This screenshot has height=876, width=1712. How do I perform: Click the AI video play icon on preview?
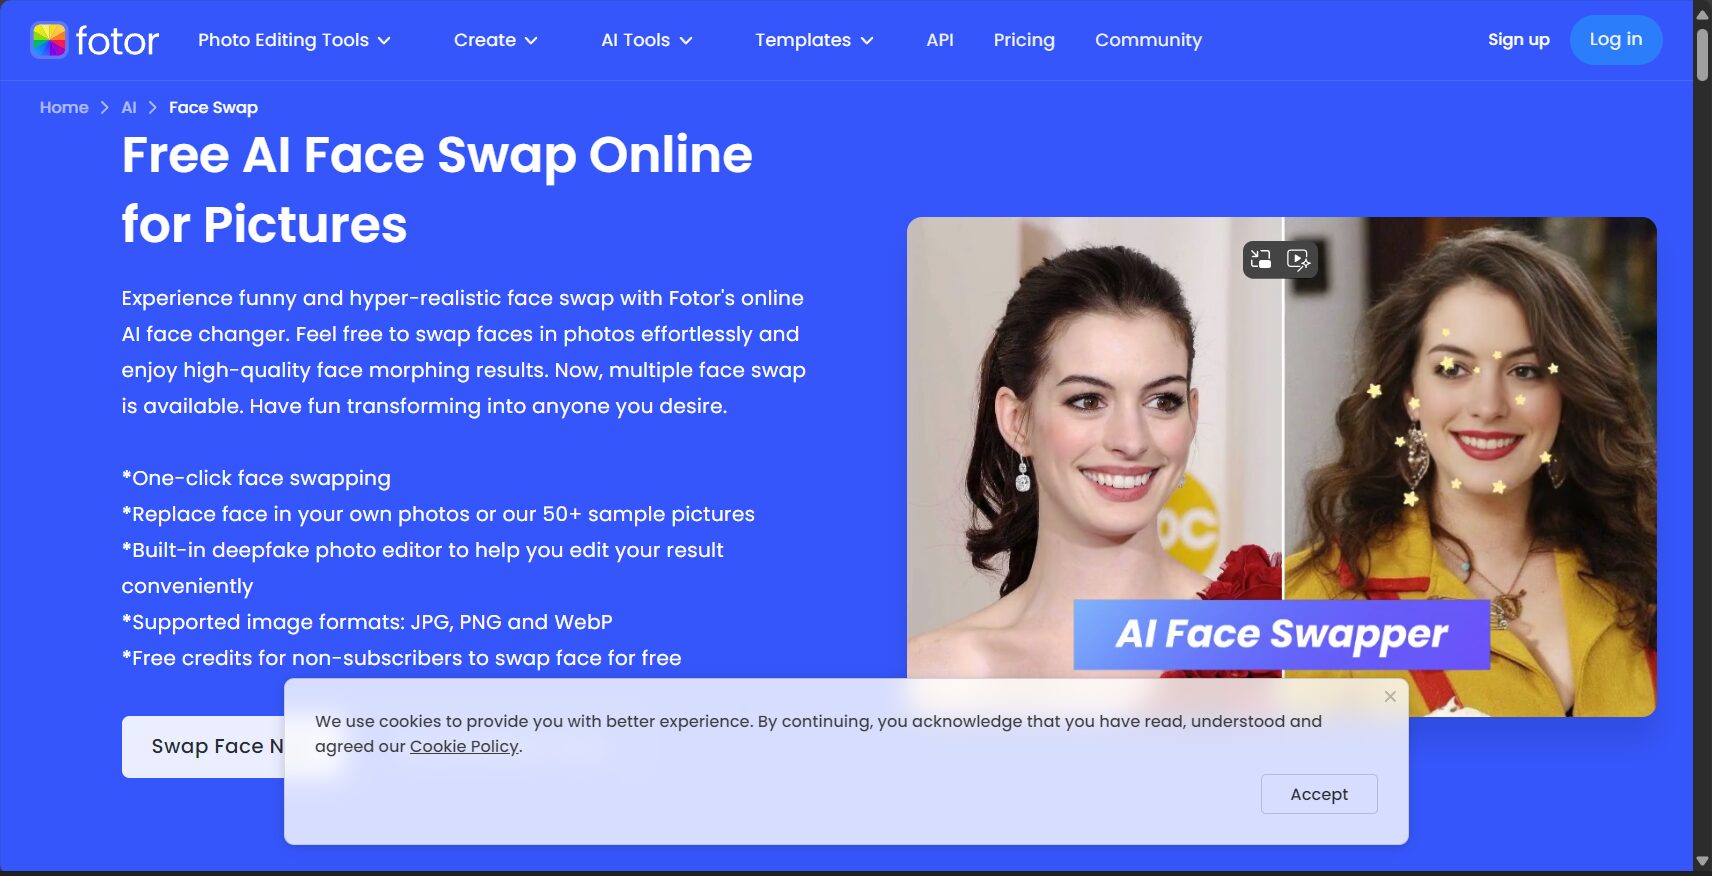(x=1298, y=259)
